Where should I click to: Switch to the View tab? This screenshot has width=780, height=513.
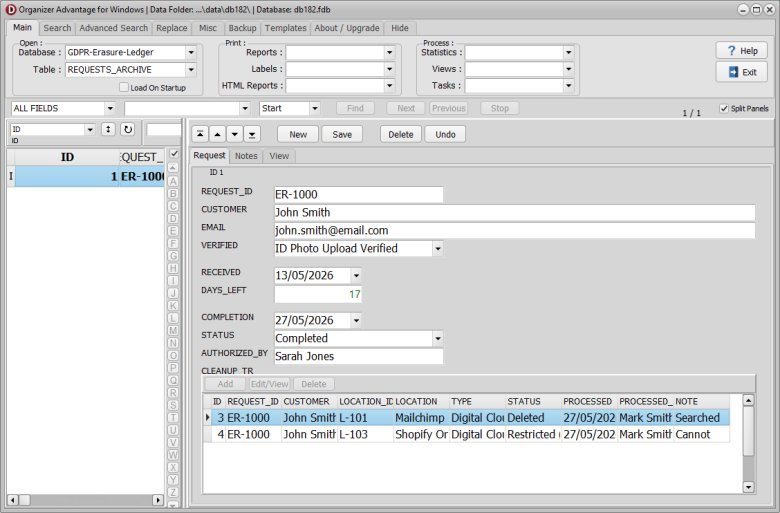pyautogui.click(x=279, y=156)
